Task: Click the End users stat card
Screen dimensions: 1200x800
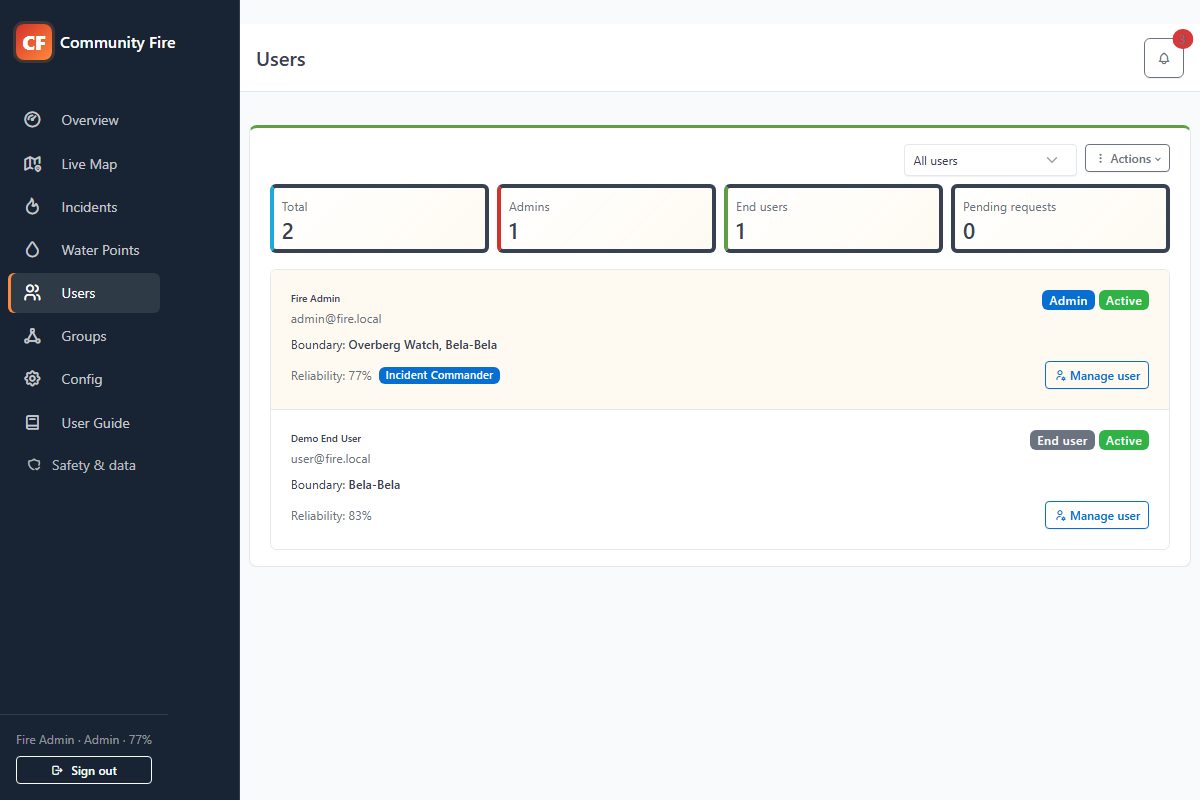Action: [x=833, y=219]
